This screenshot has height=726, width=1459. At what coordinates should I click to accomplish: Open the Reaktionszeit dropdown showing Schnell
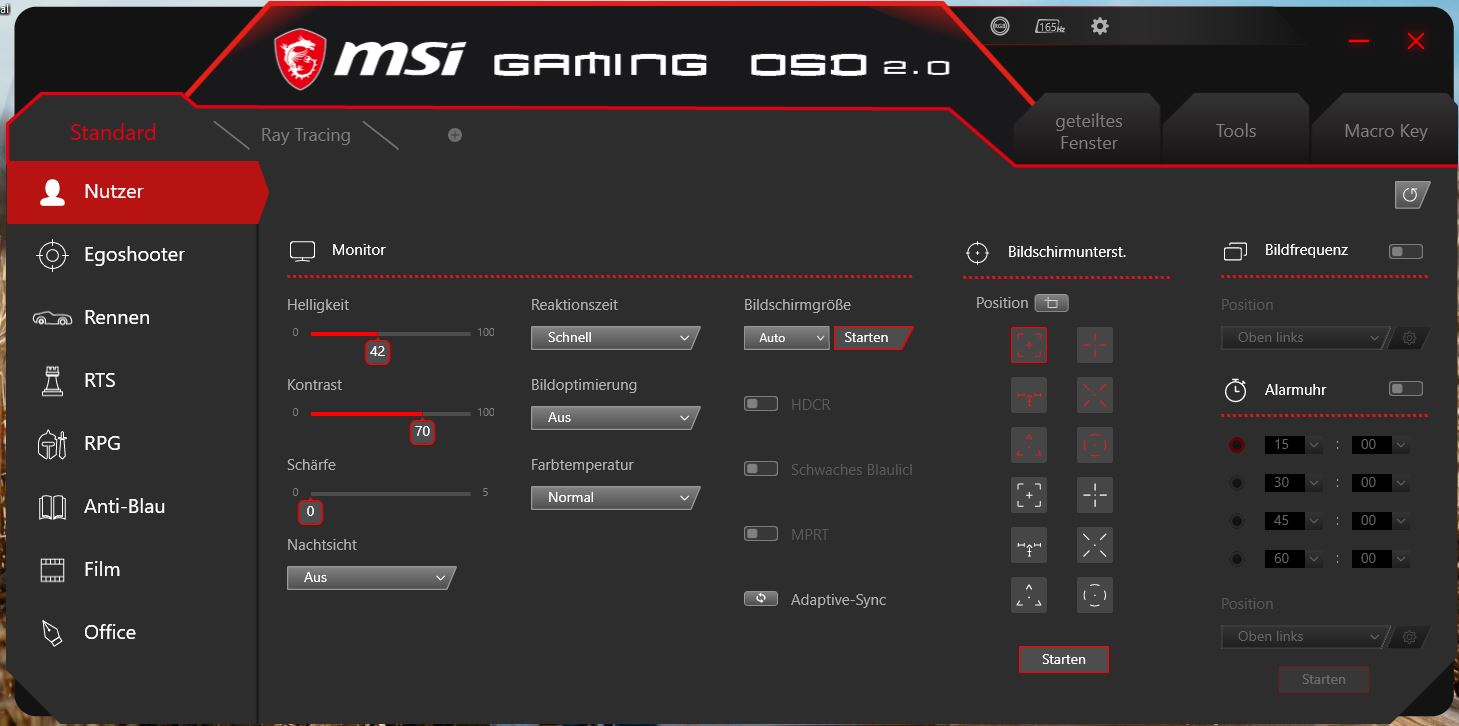click(x=615, y=338)
